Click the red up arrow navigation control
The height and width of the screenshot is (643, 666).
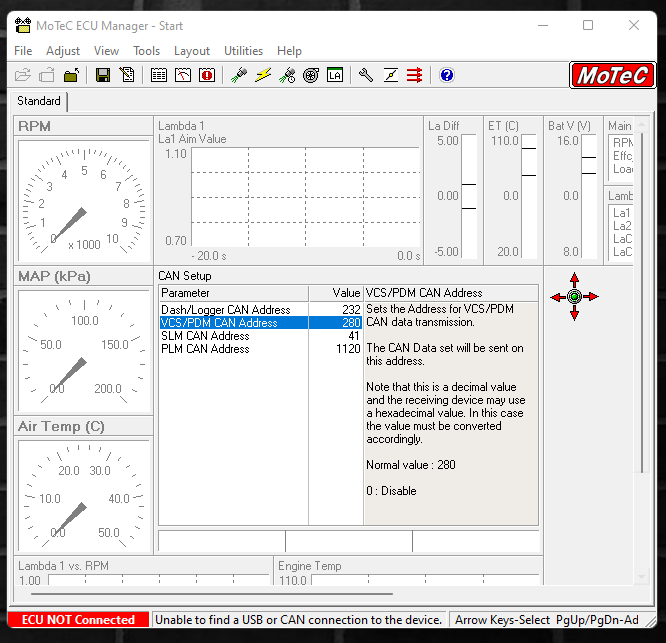574,279
